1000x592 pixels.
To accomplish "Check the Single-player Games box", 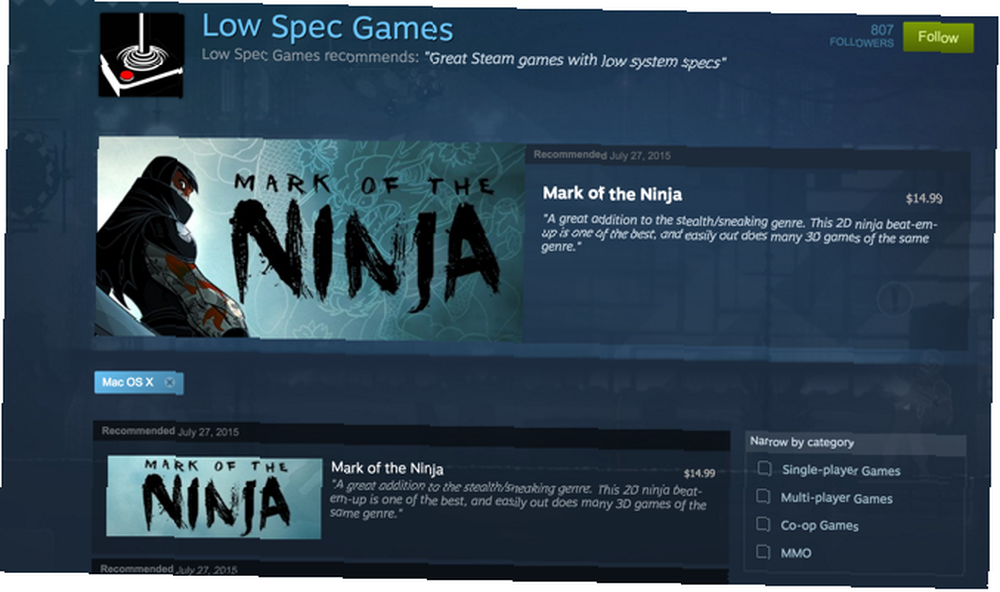I will pos(763,468).
